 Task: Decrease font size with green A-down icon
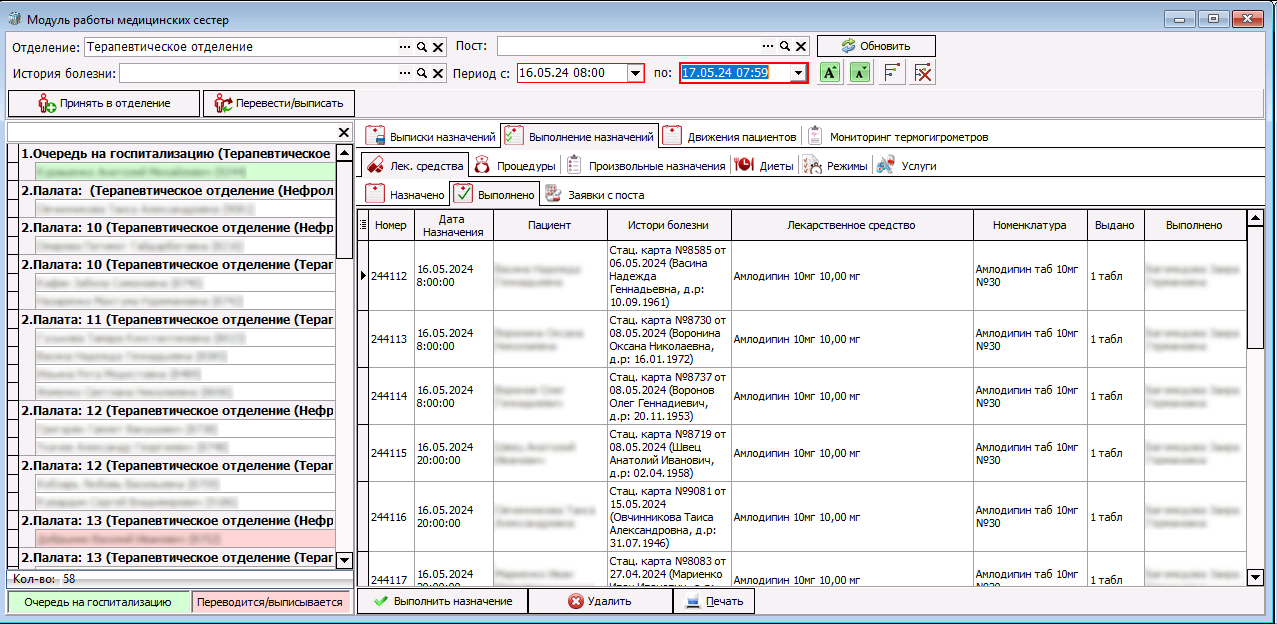pos(860,73)
